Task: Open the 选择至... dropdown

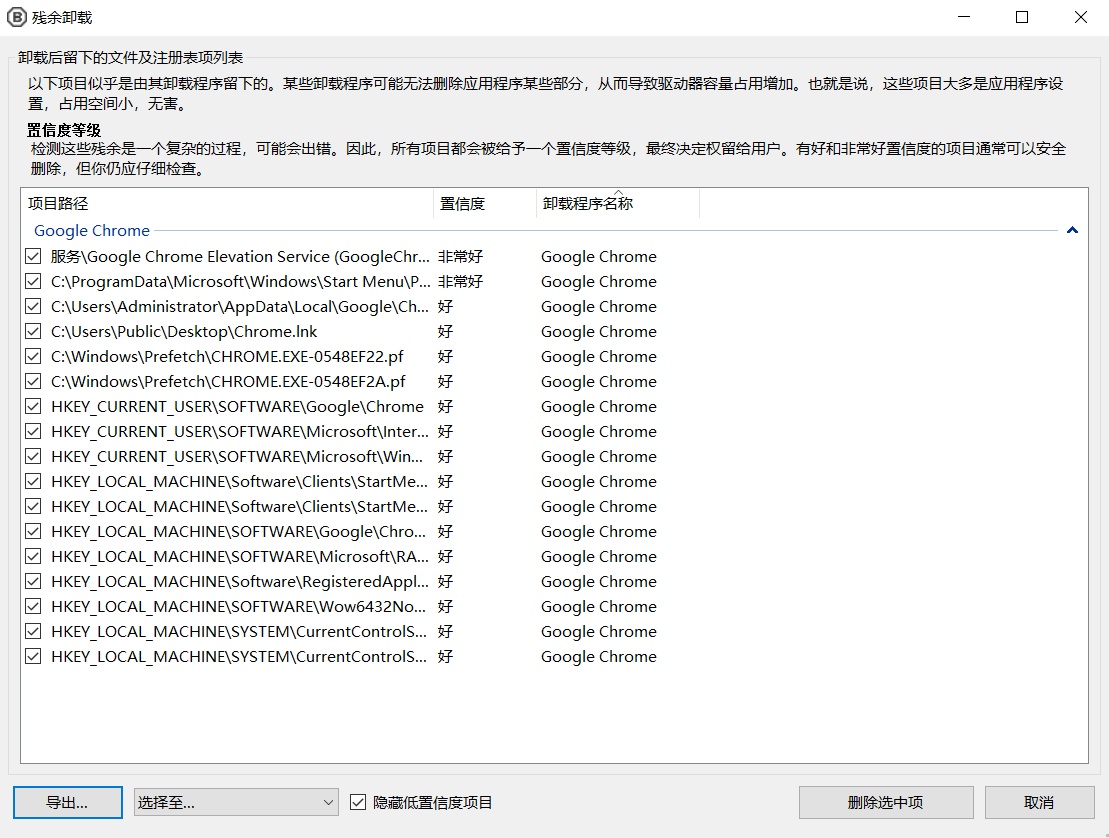Action: pyautogui.click(x=237, y=802)
